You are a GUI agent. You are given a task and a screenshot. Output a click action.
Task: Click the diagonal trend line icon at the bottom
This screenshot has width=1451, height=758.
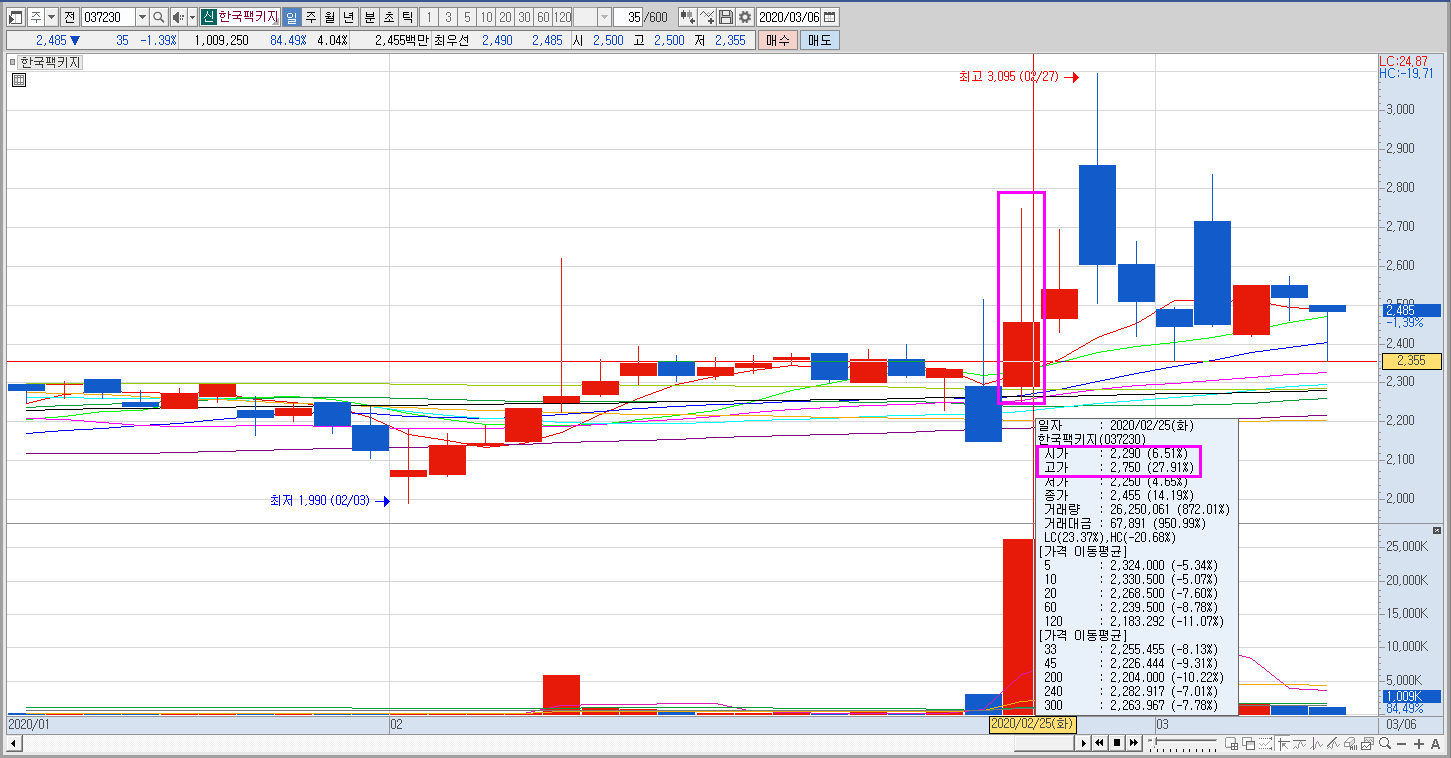point(1333,743)
